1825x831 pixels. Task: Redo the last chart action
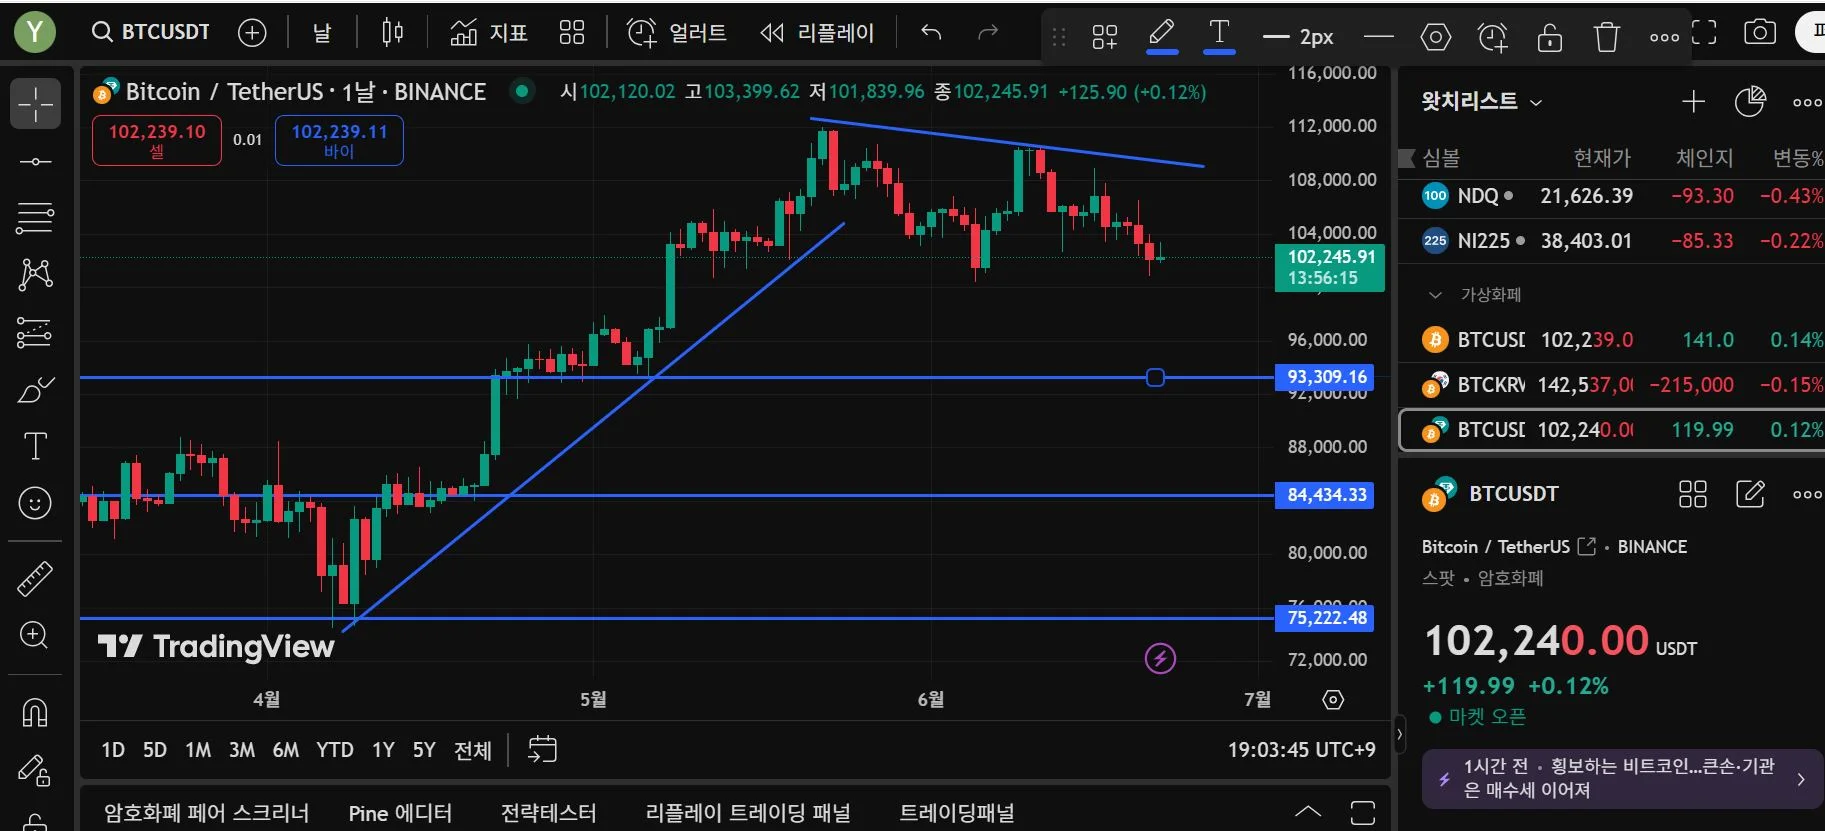point(988,33)
